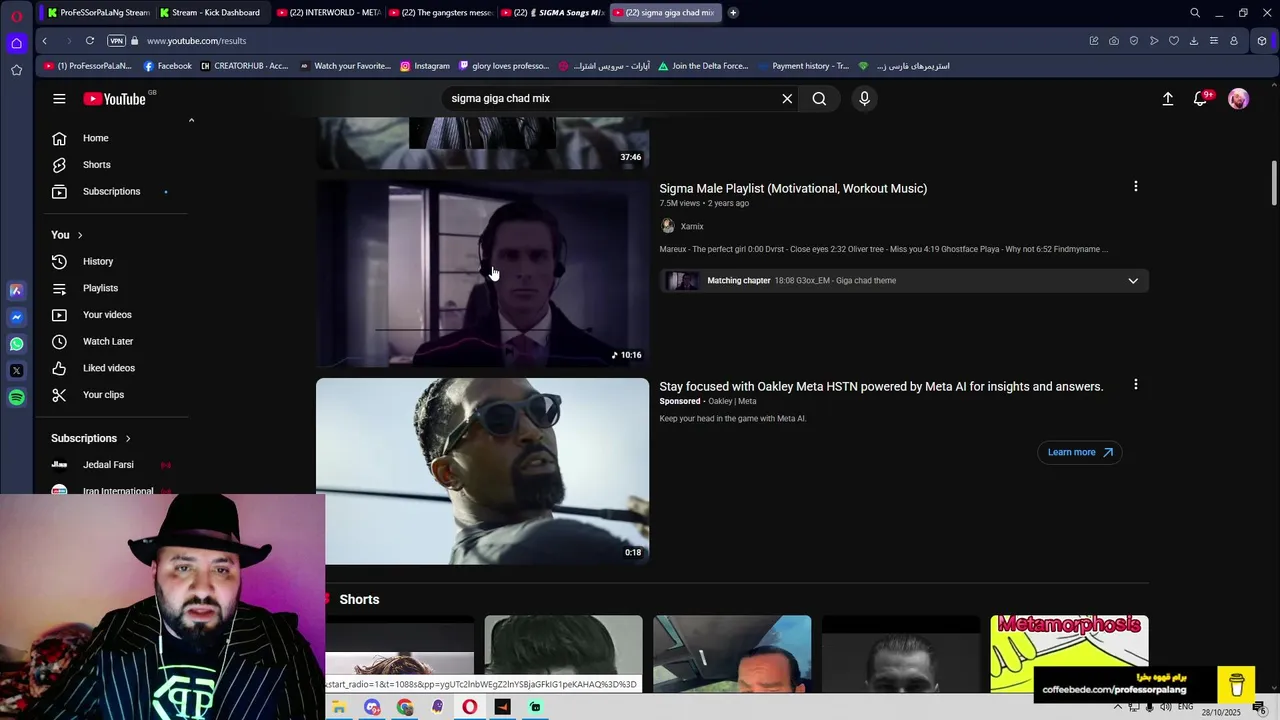This screenshot has width=1280, height=720.
Task: Open a new browser tab
Action: (733, 12)
